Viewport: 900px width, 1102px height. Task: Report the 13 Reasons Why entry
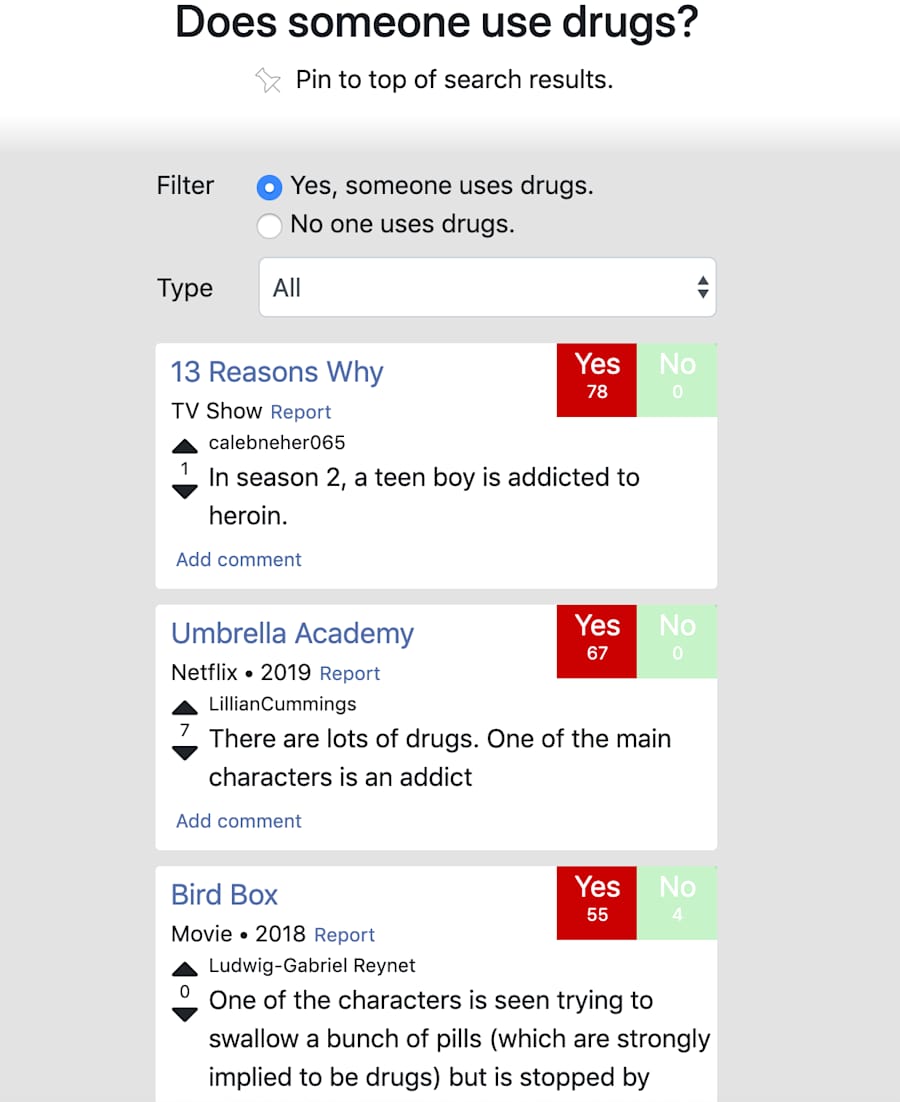coord(301,412)
